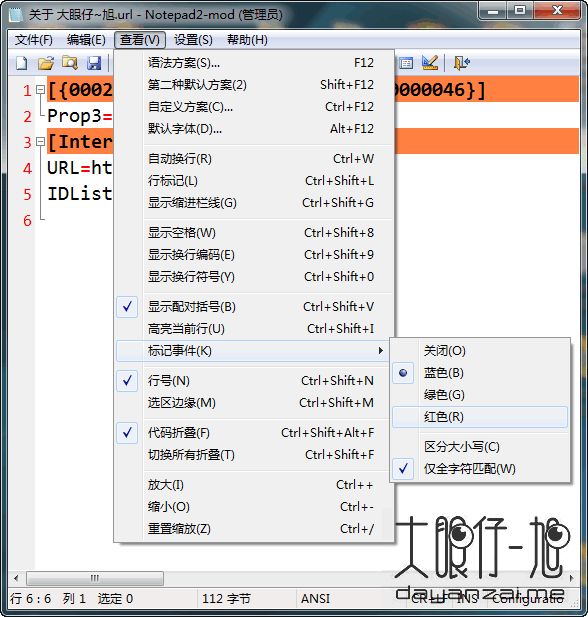Toggle 显示空格(W) whitespace display
Screen dimensions: 588x617
(x=255, y=233)
